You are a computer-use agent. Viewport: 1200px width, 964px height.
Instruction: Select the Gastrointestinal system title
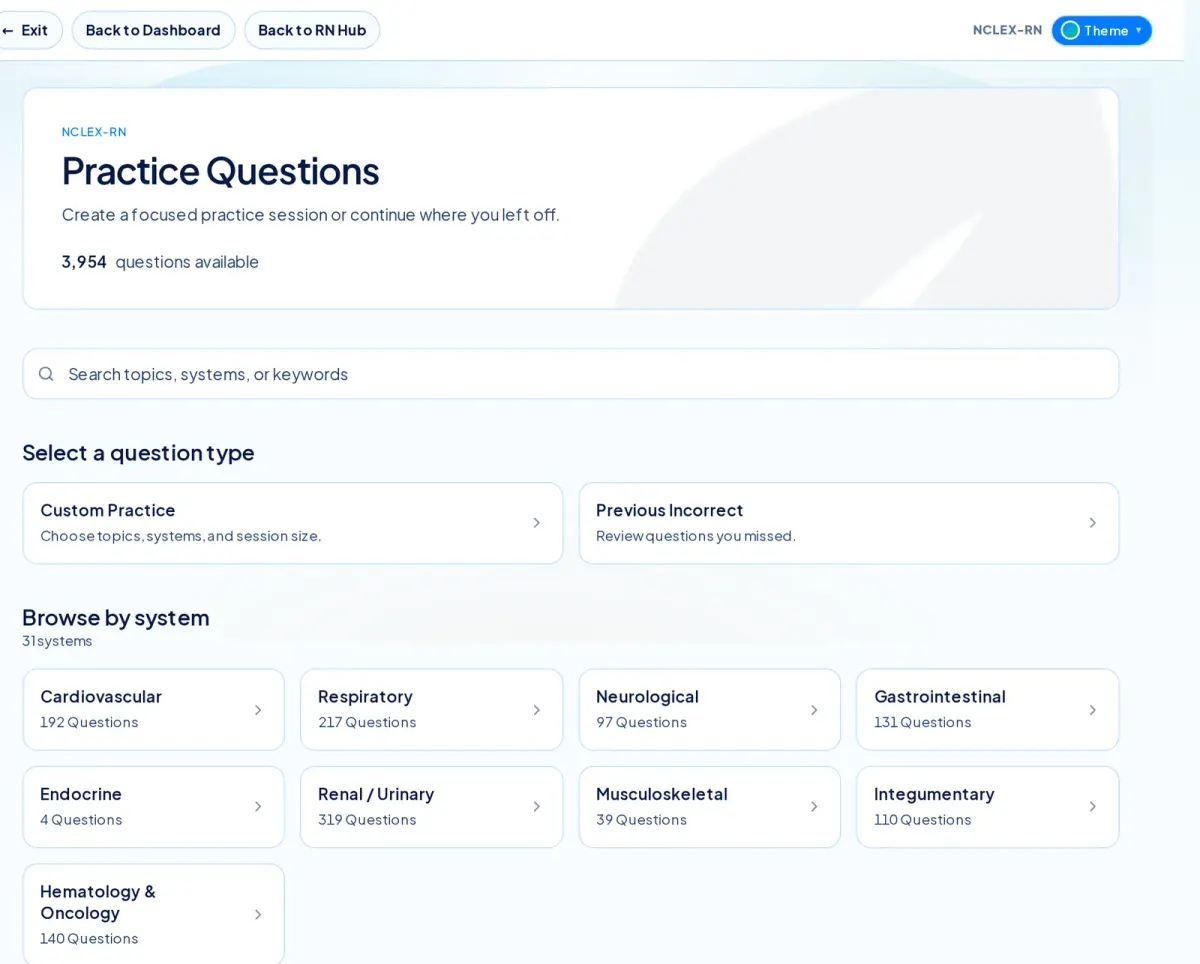tap(940, 696)
